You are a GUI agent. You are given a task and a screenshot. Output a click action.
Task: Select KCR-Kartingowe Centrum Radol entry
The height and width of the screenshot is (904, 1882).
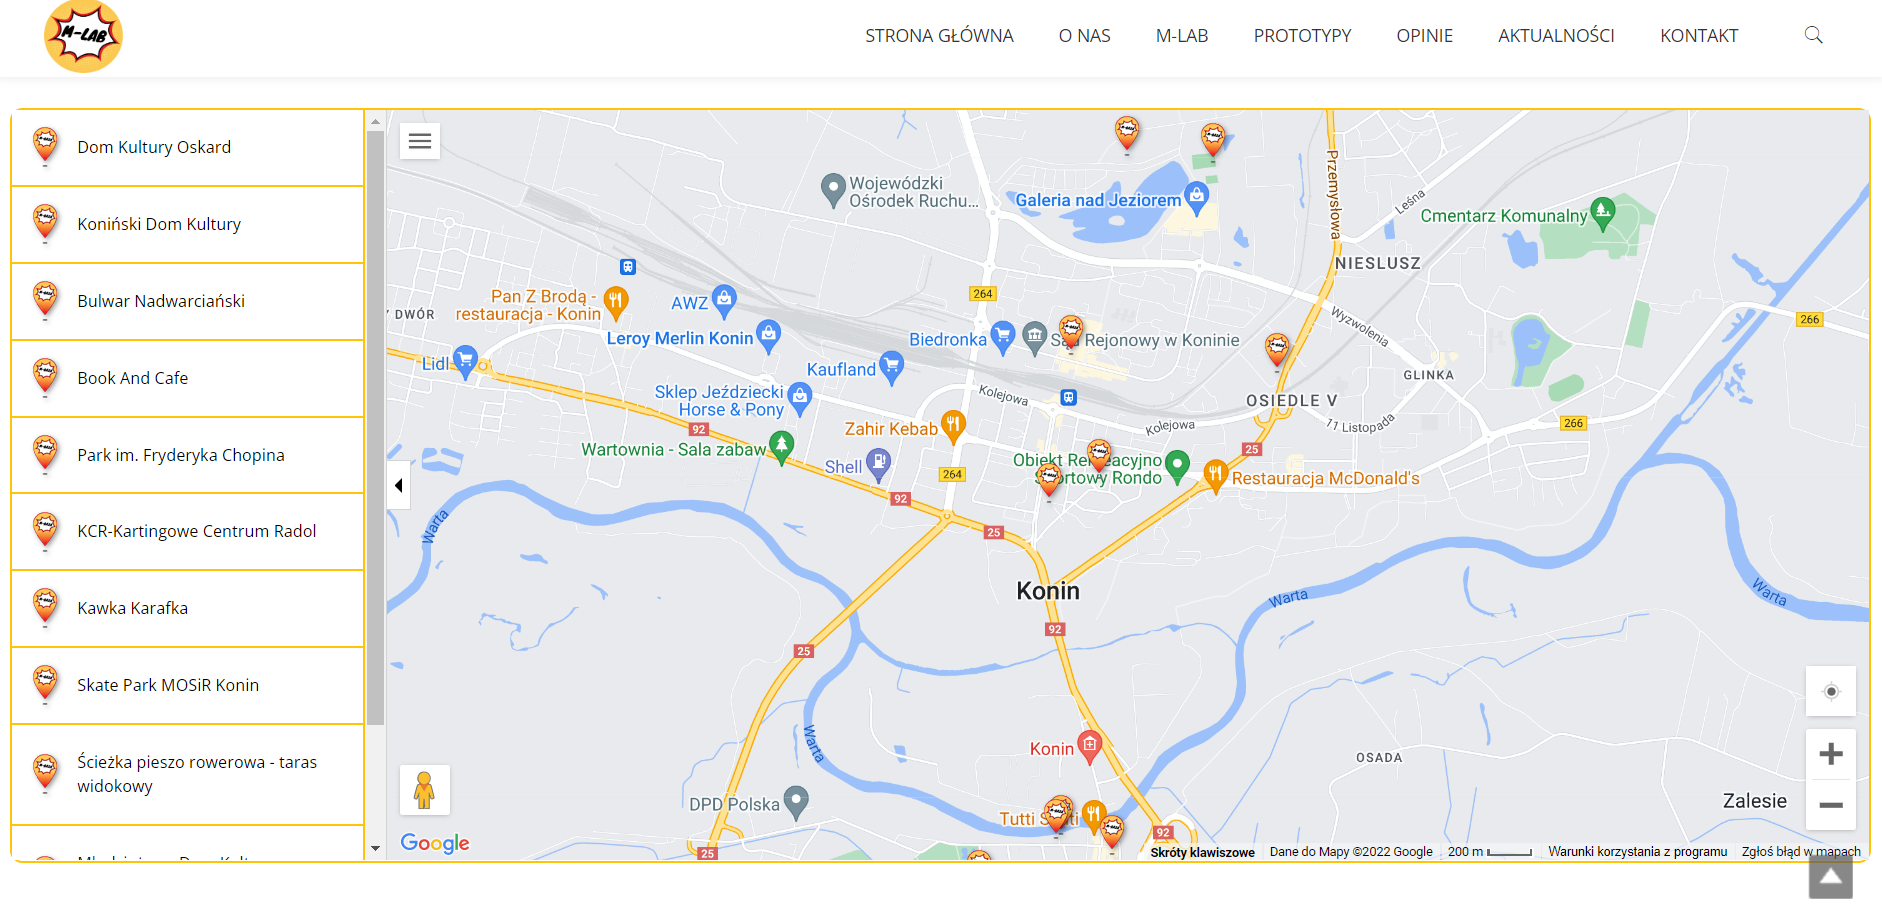click(x=187, y=531)
